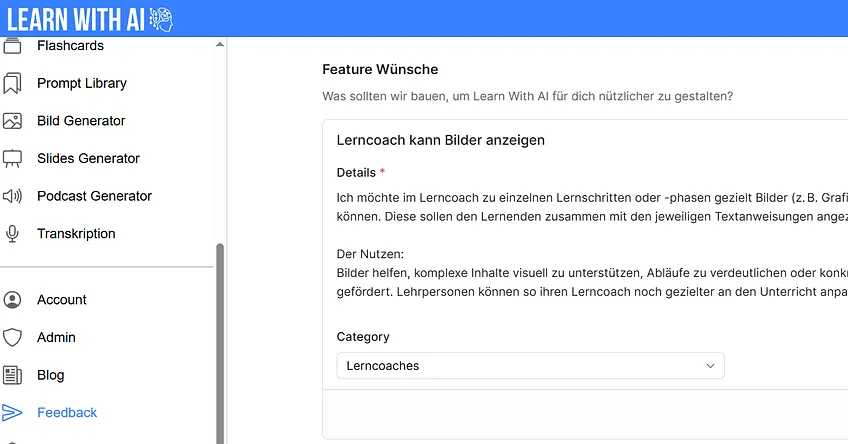Click the Flashcards icon in sidebar
The height and width of the screenshot is (444, 848).
point(12,46)
